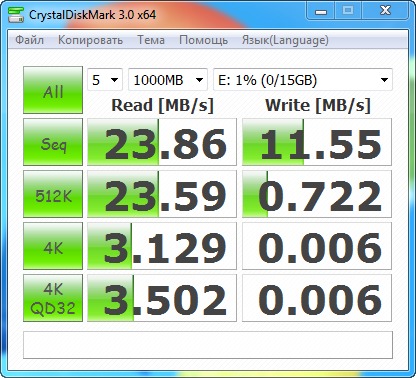The width and height of the screenshot is (416, 378).
Task: Click the Seq write result 11.55
Action: (x=317, y=142)
